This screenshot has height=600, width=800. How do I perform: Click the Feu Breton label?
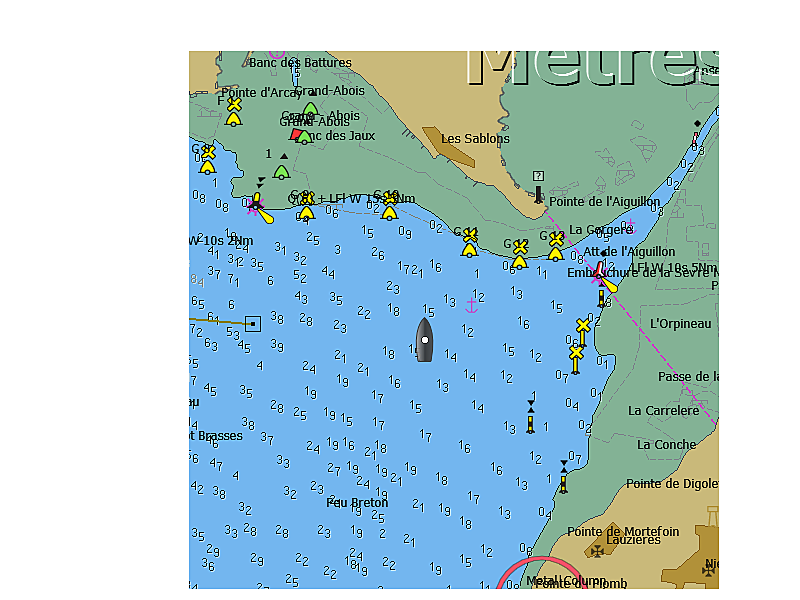pyautogui.click(x=357, y=503)
